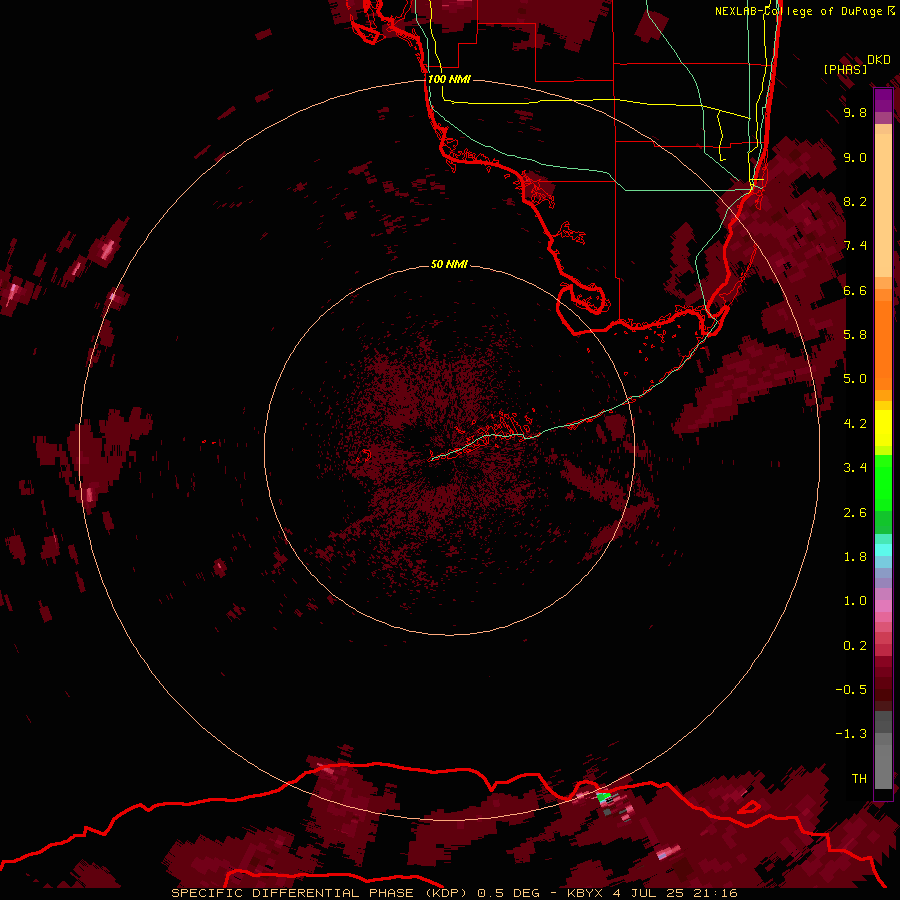Click the 4 JUL 25 21:16 timestamp
900x900 pixels.
click(x=675, y=893)
